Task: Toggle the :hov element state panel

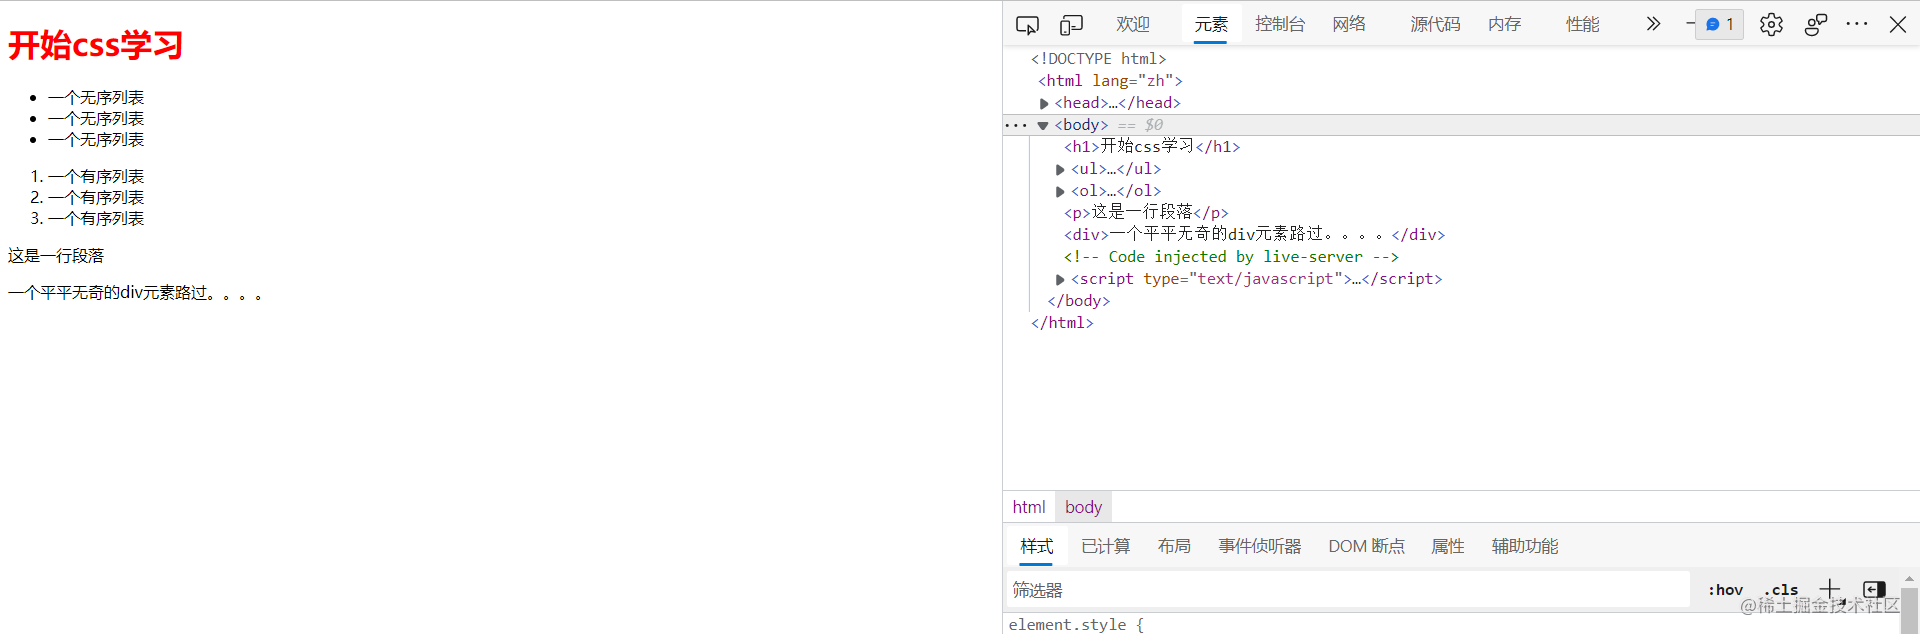Action: point(1725,590)
